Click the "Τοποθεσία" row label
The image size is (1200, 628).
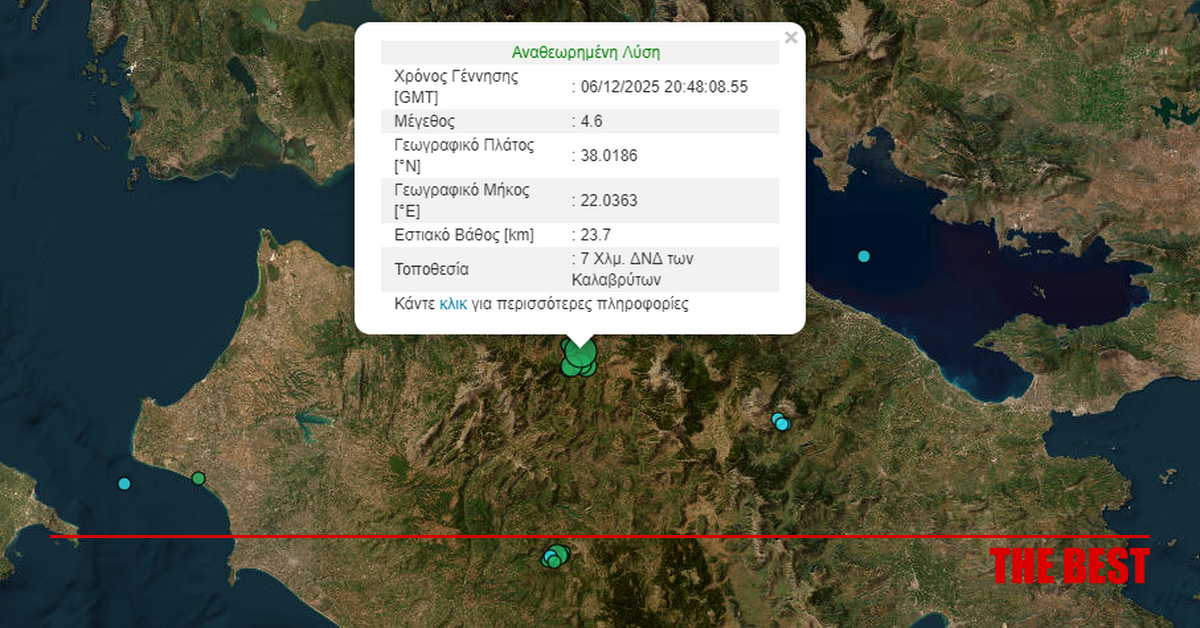[x=432, y=269]
